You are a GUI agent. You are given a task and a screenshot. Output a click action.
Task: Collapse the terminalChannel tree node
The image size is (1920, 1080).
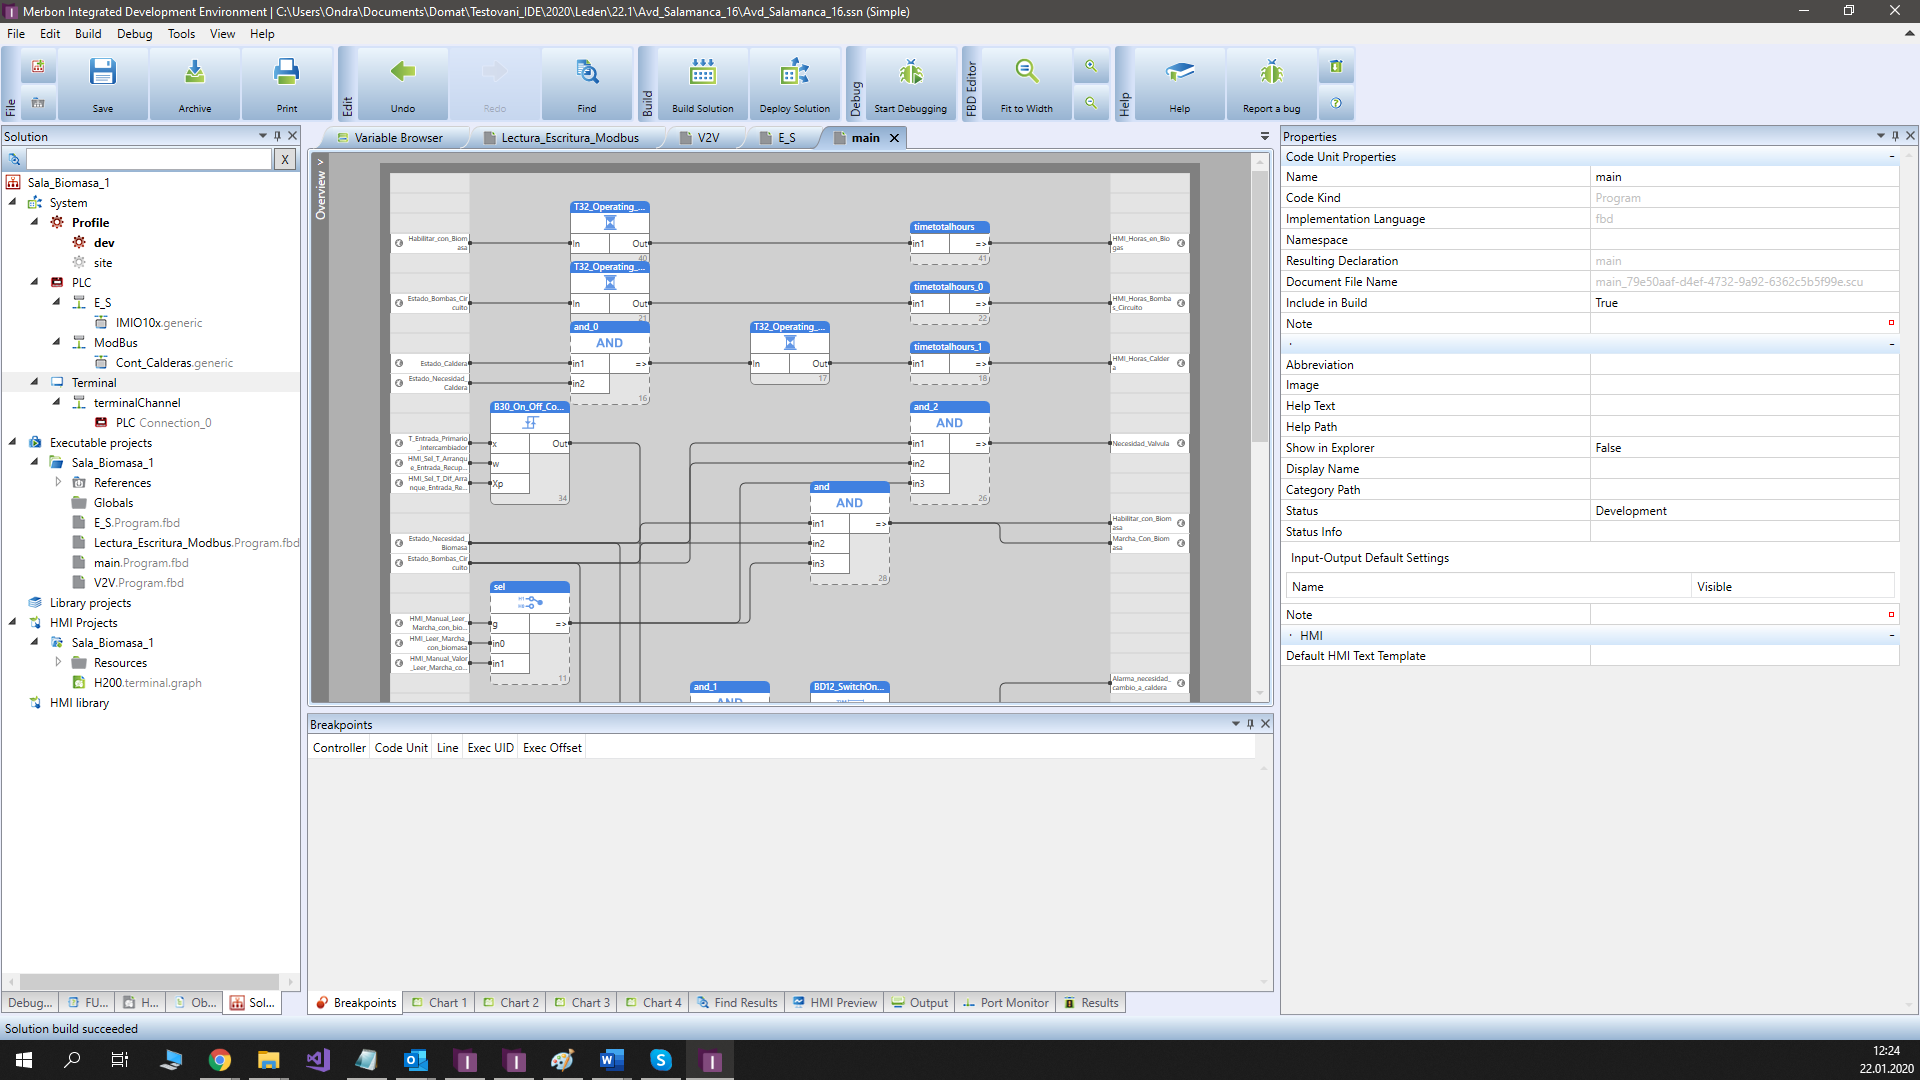pyautogui.click(x=57, y=402)
